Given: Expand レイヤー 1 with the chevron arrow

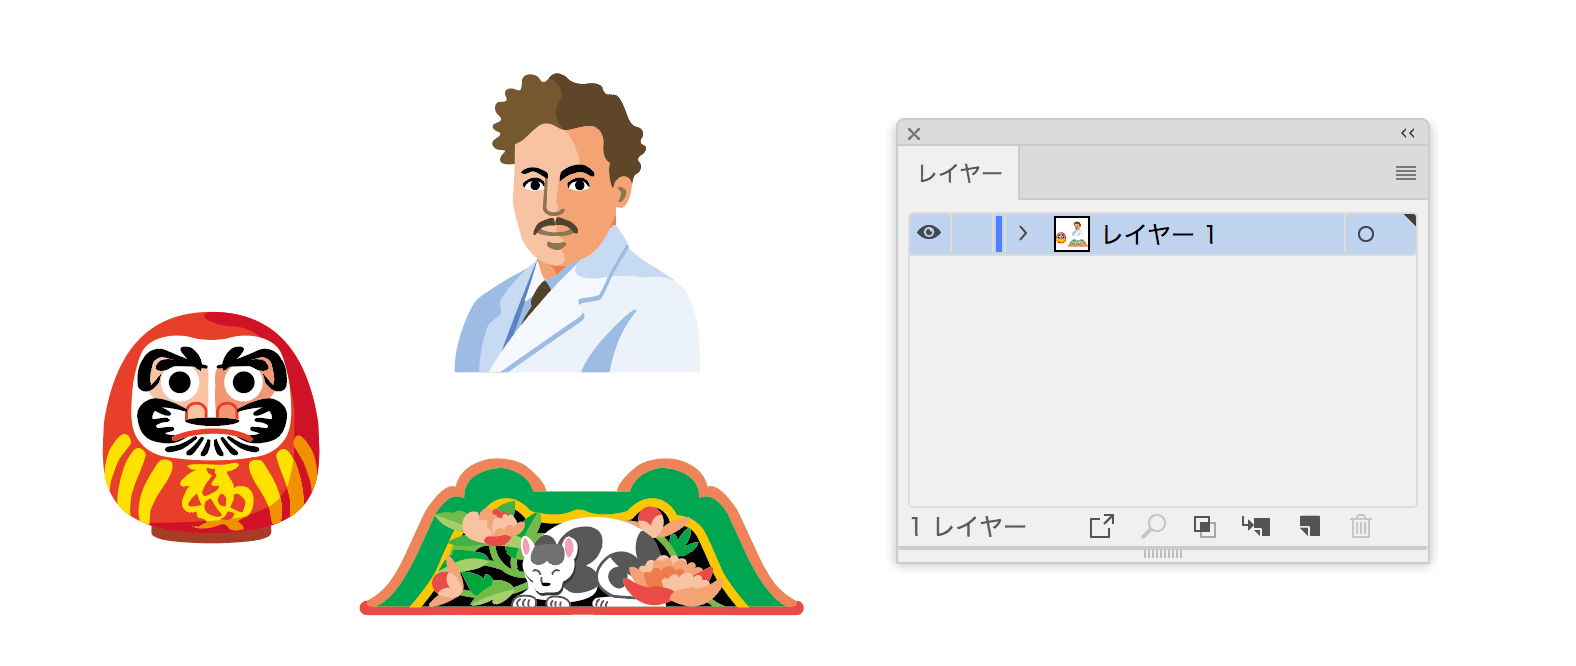Looking at the screenshot, I should point(1022,233).
